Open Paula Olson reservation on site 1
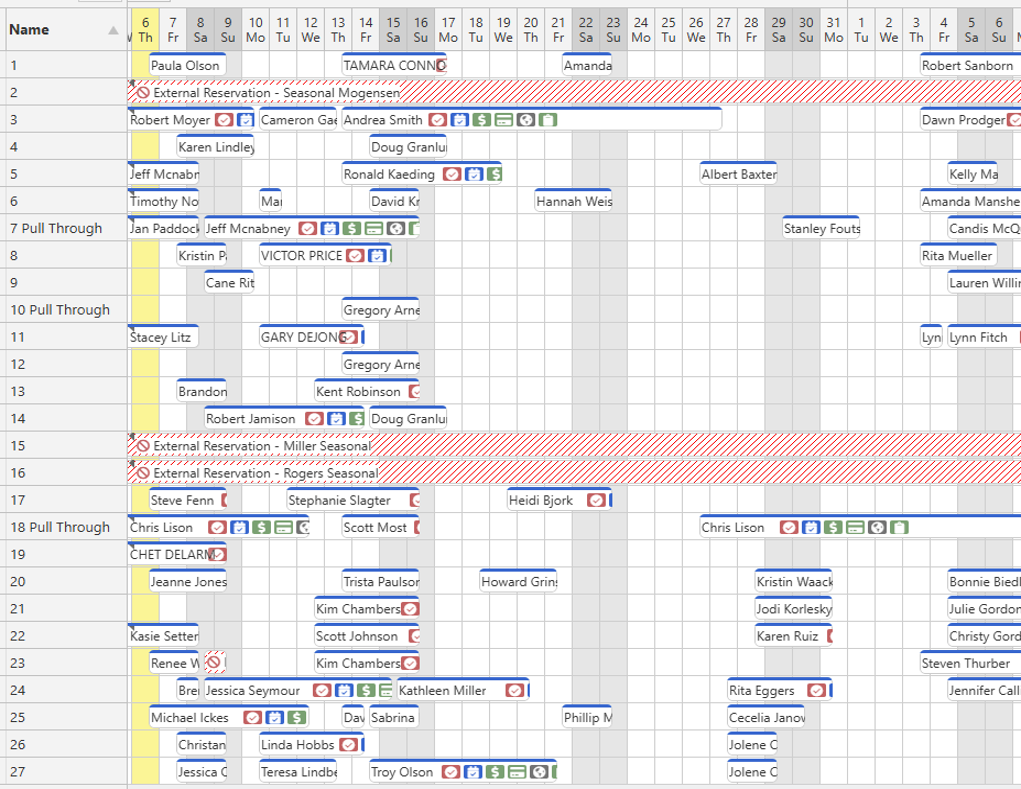Screen dimensions: 1021x789 pyautogui.click(x=188, y=65)
